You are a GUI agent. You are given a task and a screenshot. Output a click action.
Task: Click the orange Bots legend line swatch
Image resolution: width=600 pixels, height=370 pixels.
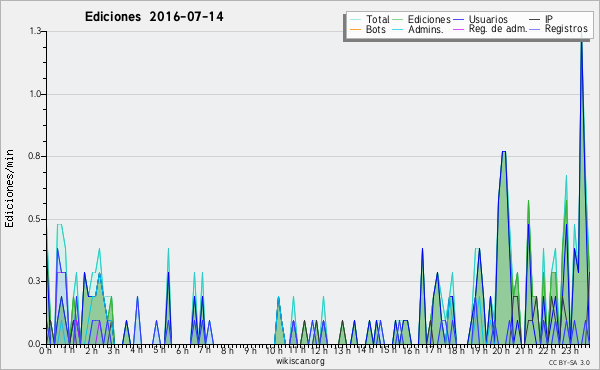tap(355, 29)
